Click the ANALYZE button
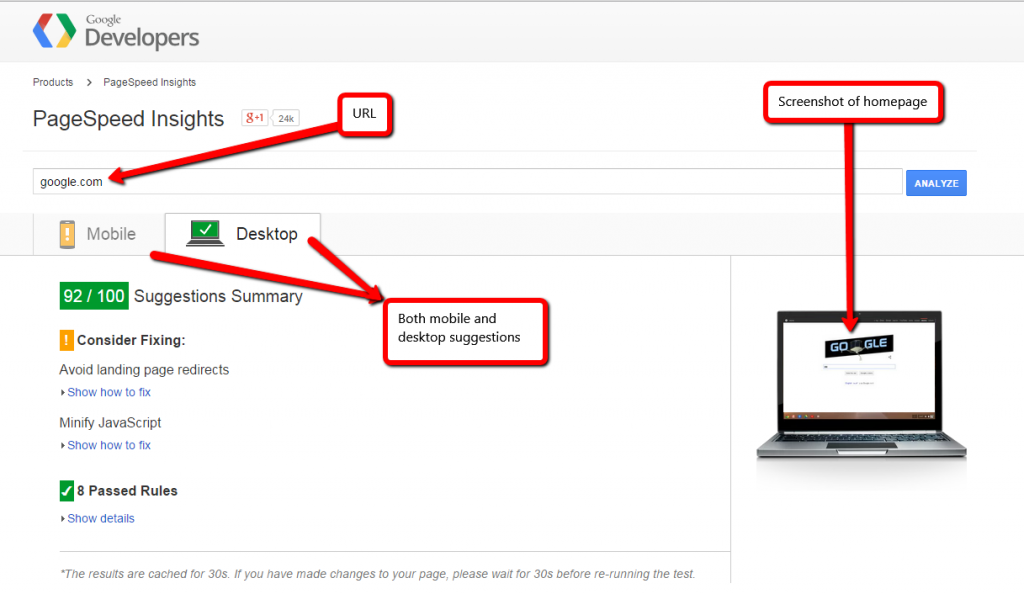The height and width of the screenshot is (594, 1024). pos(936,182)
